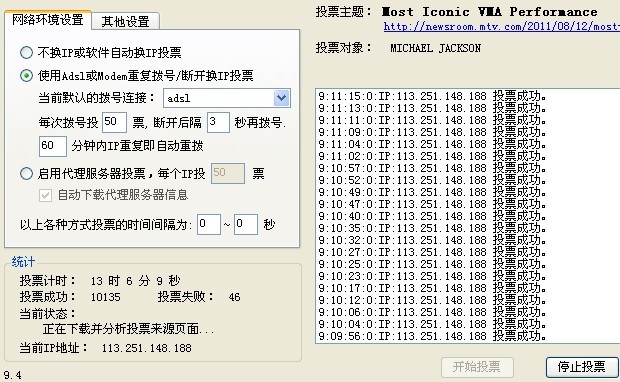Select log entry at 9:11:02

point(432,156)
